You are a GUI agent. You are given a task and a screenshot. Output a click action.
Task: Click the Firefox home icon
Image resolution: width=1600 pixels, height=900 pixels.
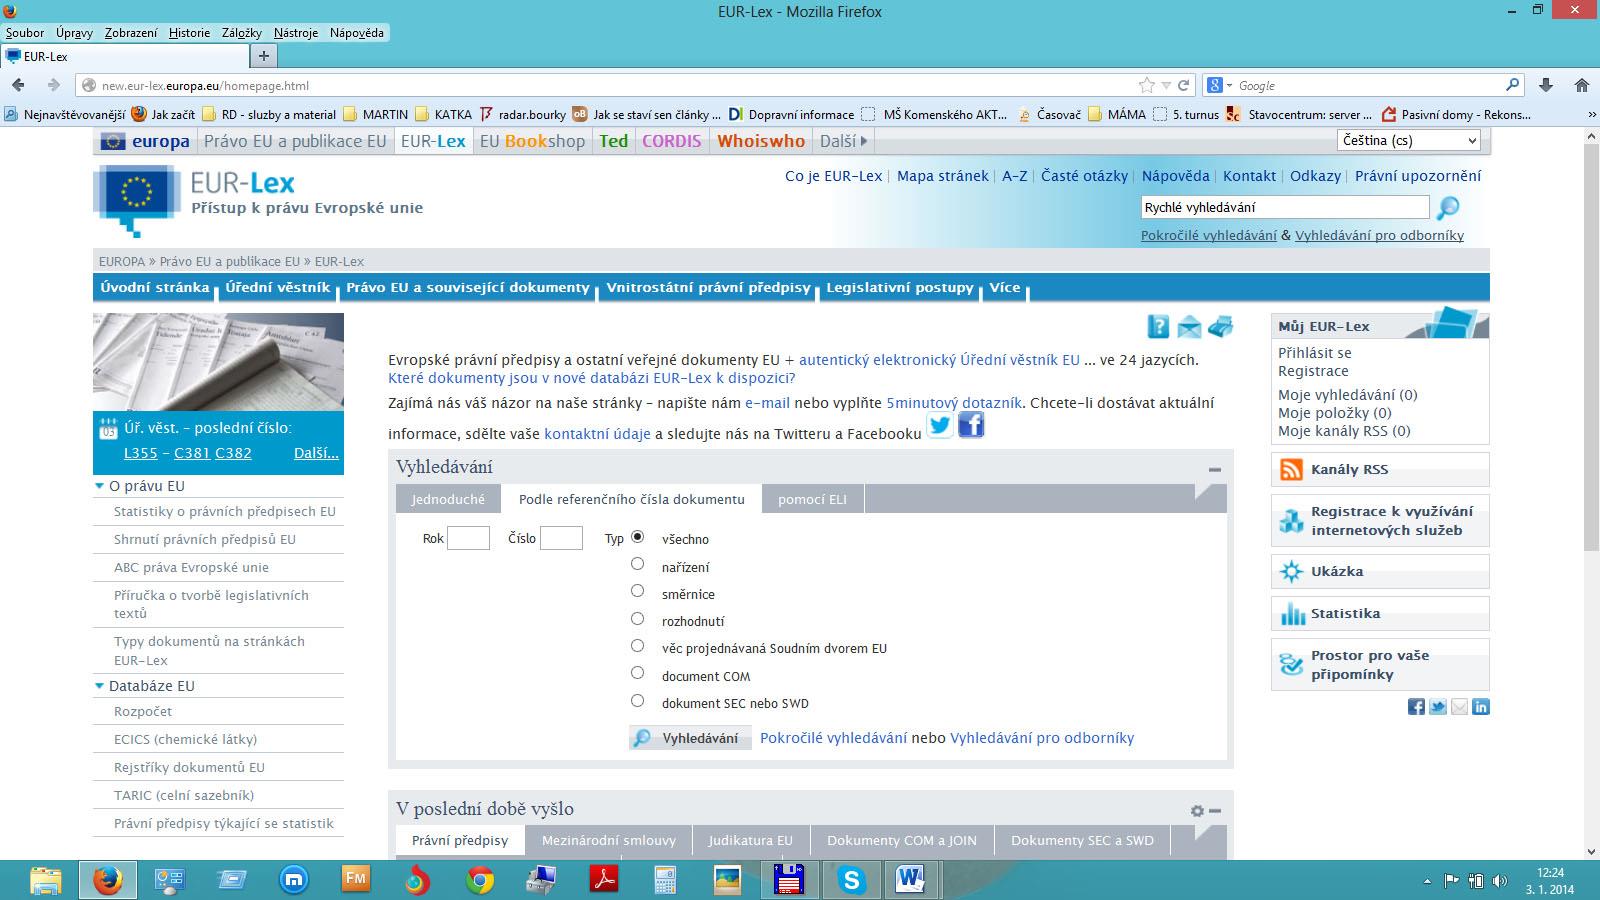point(1582,85)
